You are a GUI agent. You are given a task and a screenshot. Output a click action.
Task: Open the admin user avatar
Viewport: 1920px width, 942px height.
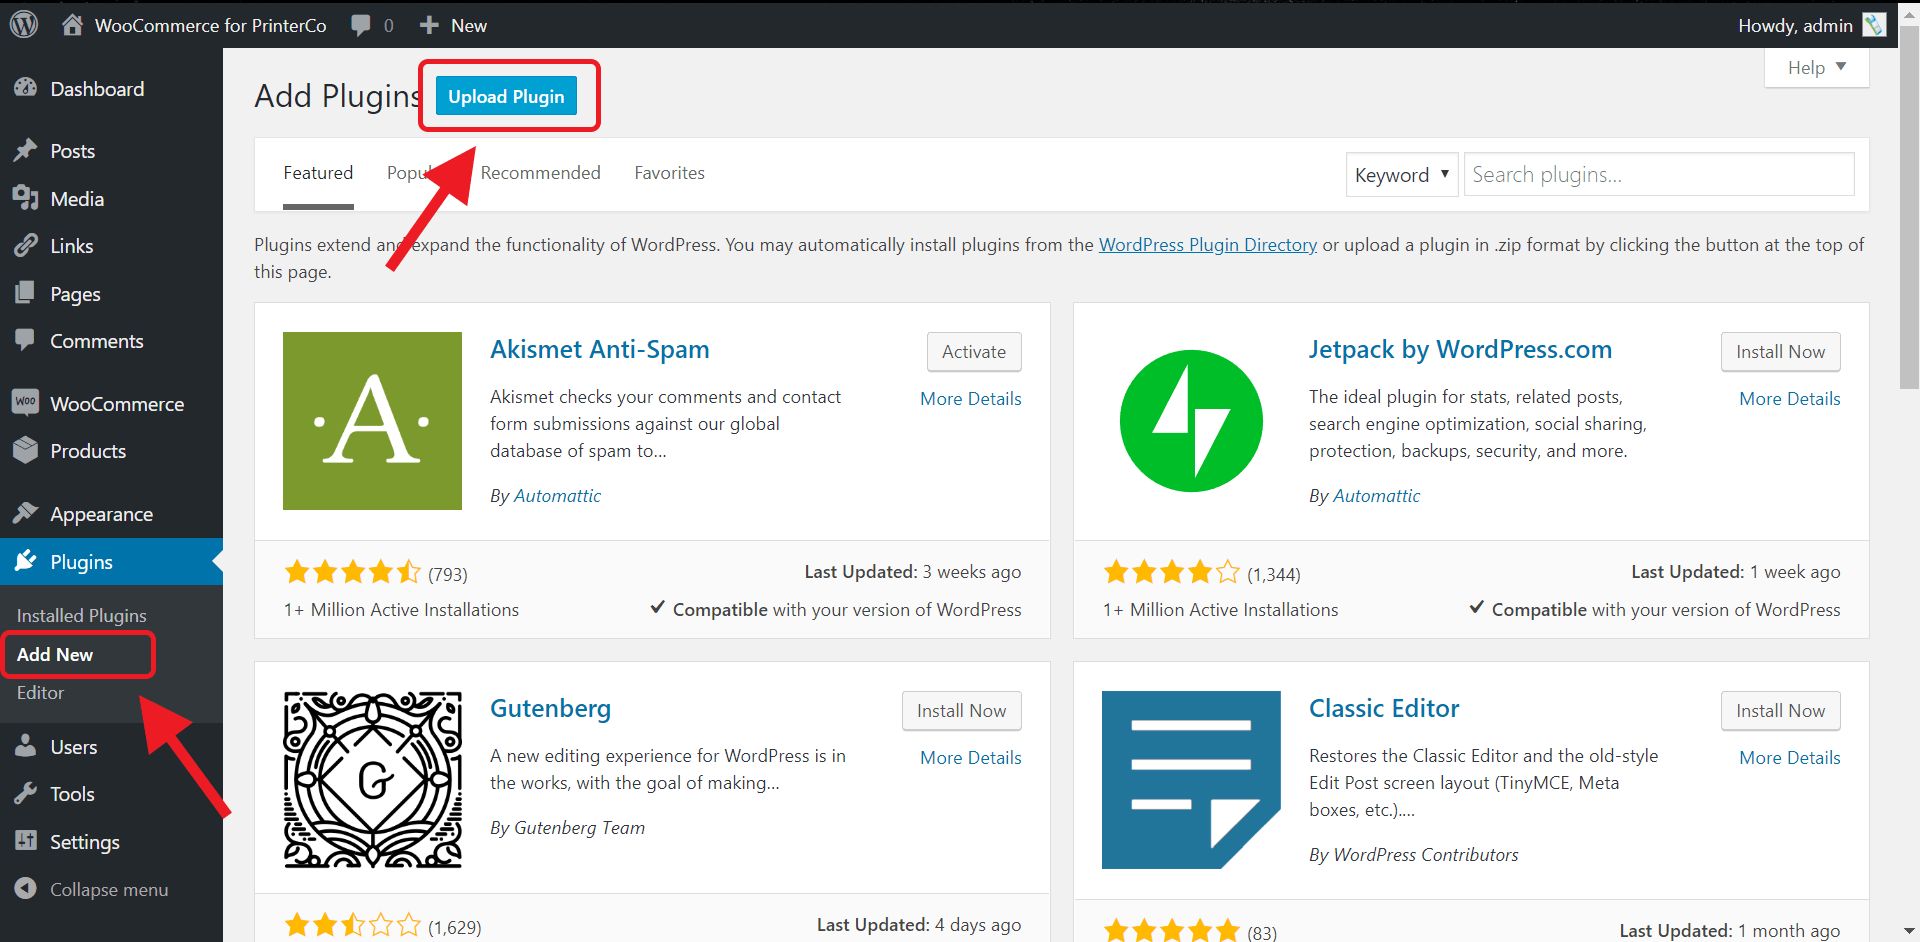pyautogui.click(x=1873, y=25)
